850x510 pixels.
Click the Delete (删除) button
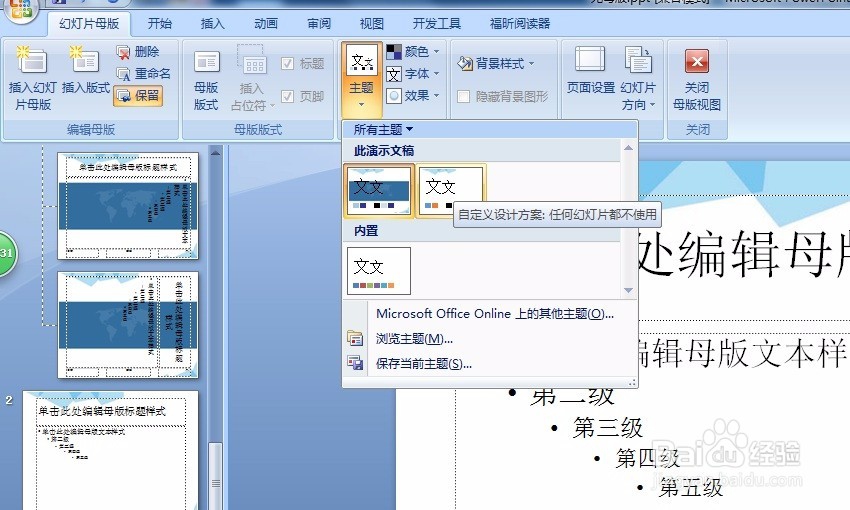(138, 52)
